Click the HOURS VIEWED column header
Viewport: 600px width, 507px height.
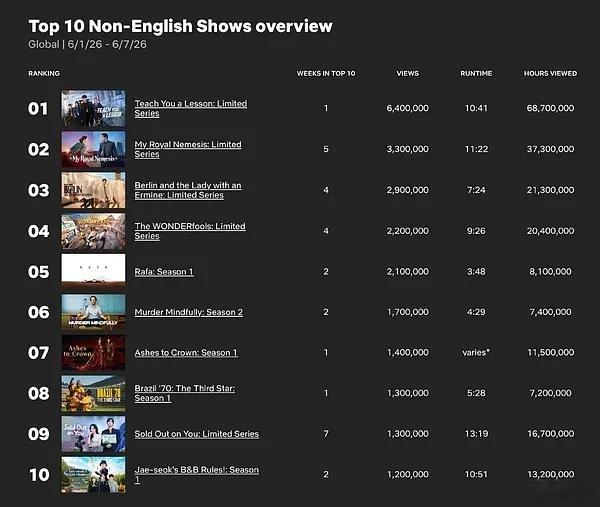(x=550, y=73)
